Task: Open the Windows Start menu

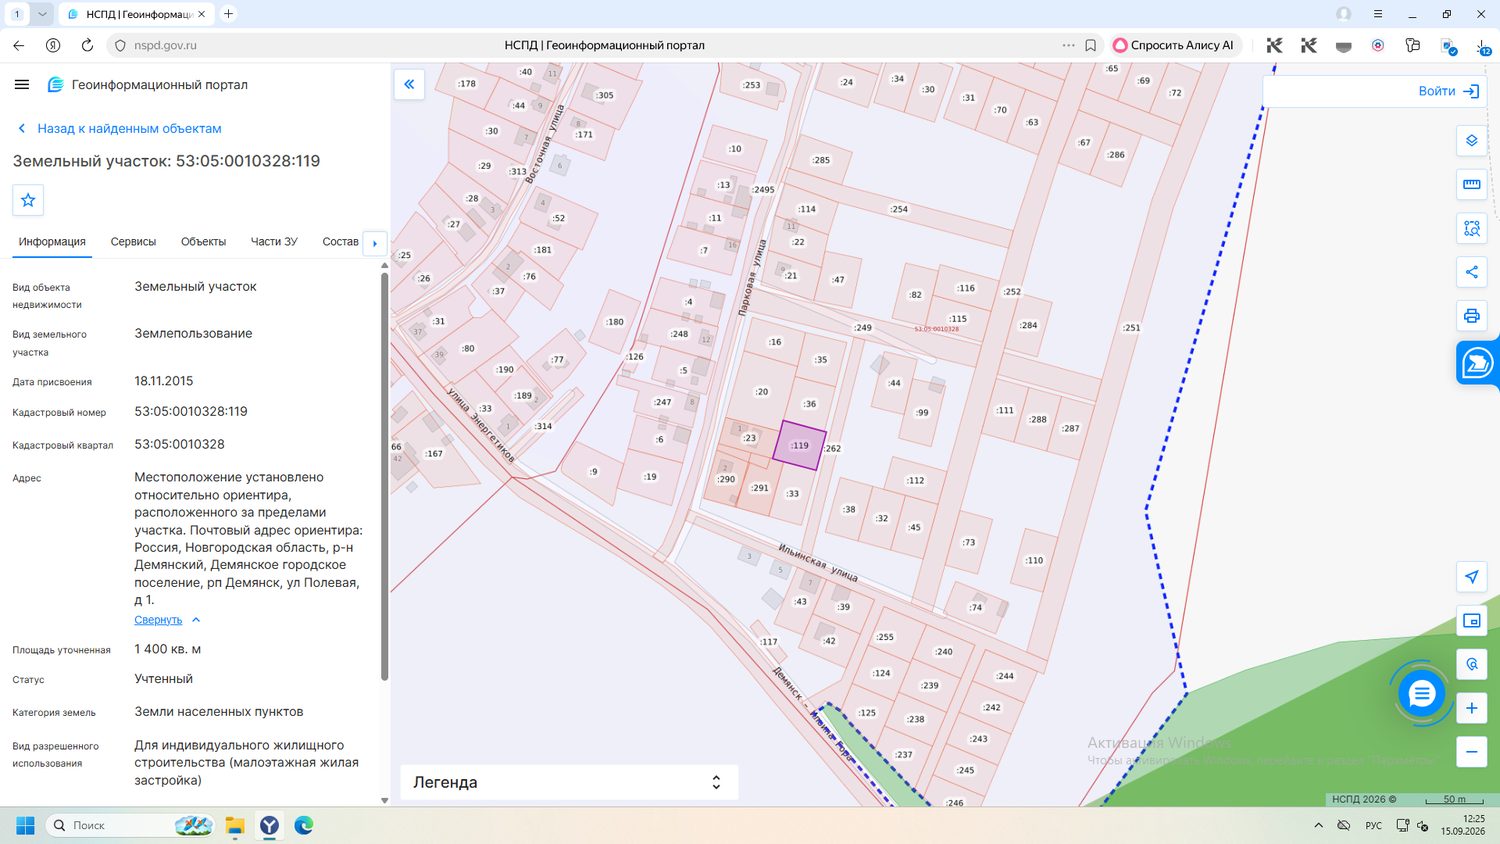Action: tap(26, 825)
